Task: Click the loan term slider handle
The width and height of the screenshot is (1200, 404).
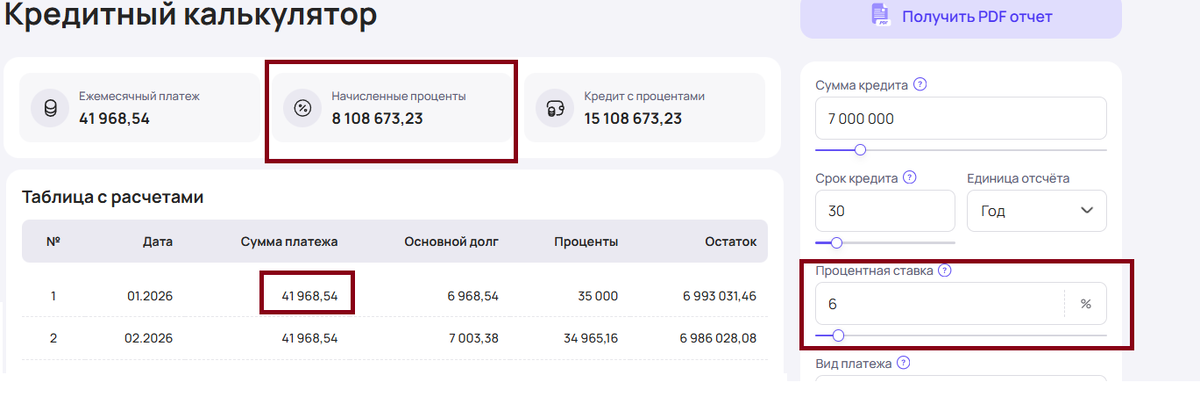Action: [x=836, y=242]
